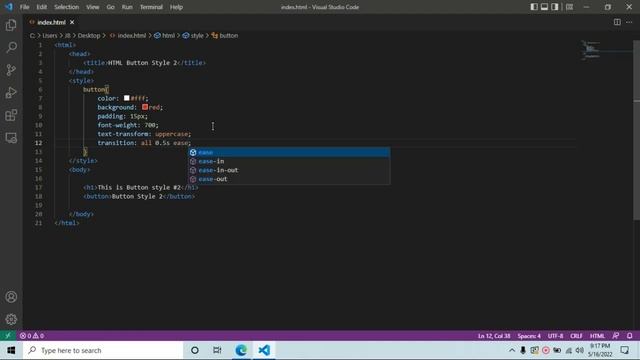Click the Type here to search box

point(103,350)
